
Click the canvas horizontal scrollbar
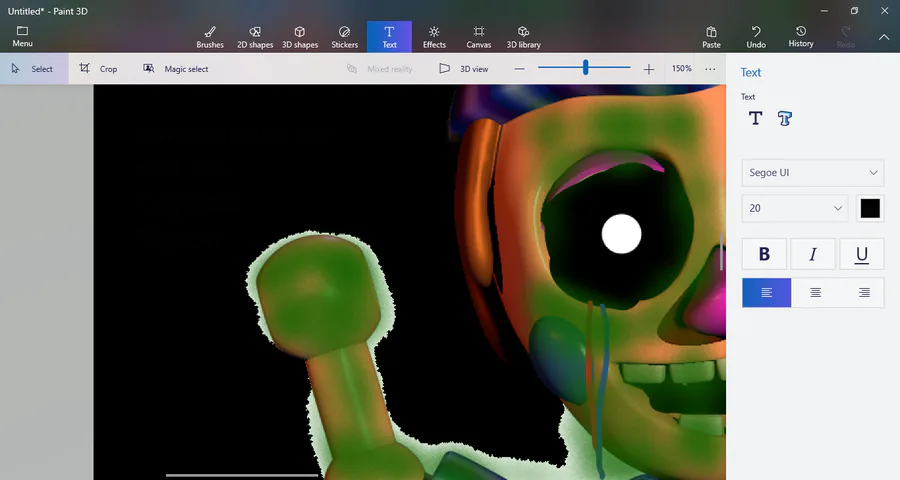(x=242, y=475)
